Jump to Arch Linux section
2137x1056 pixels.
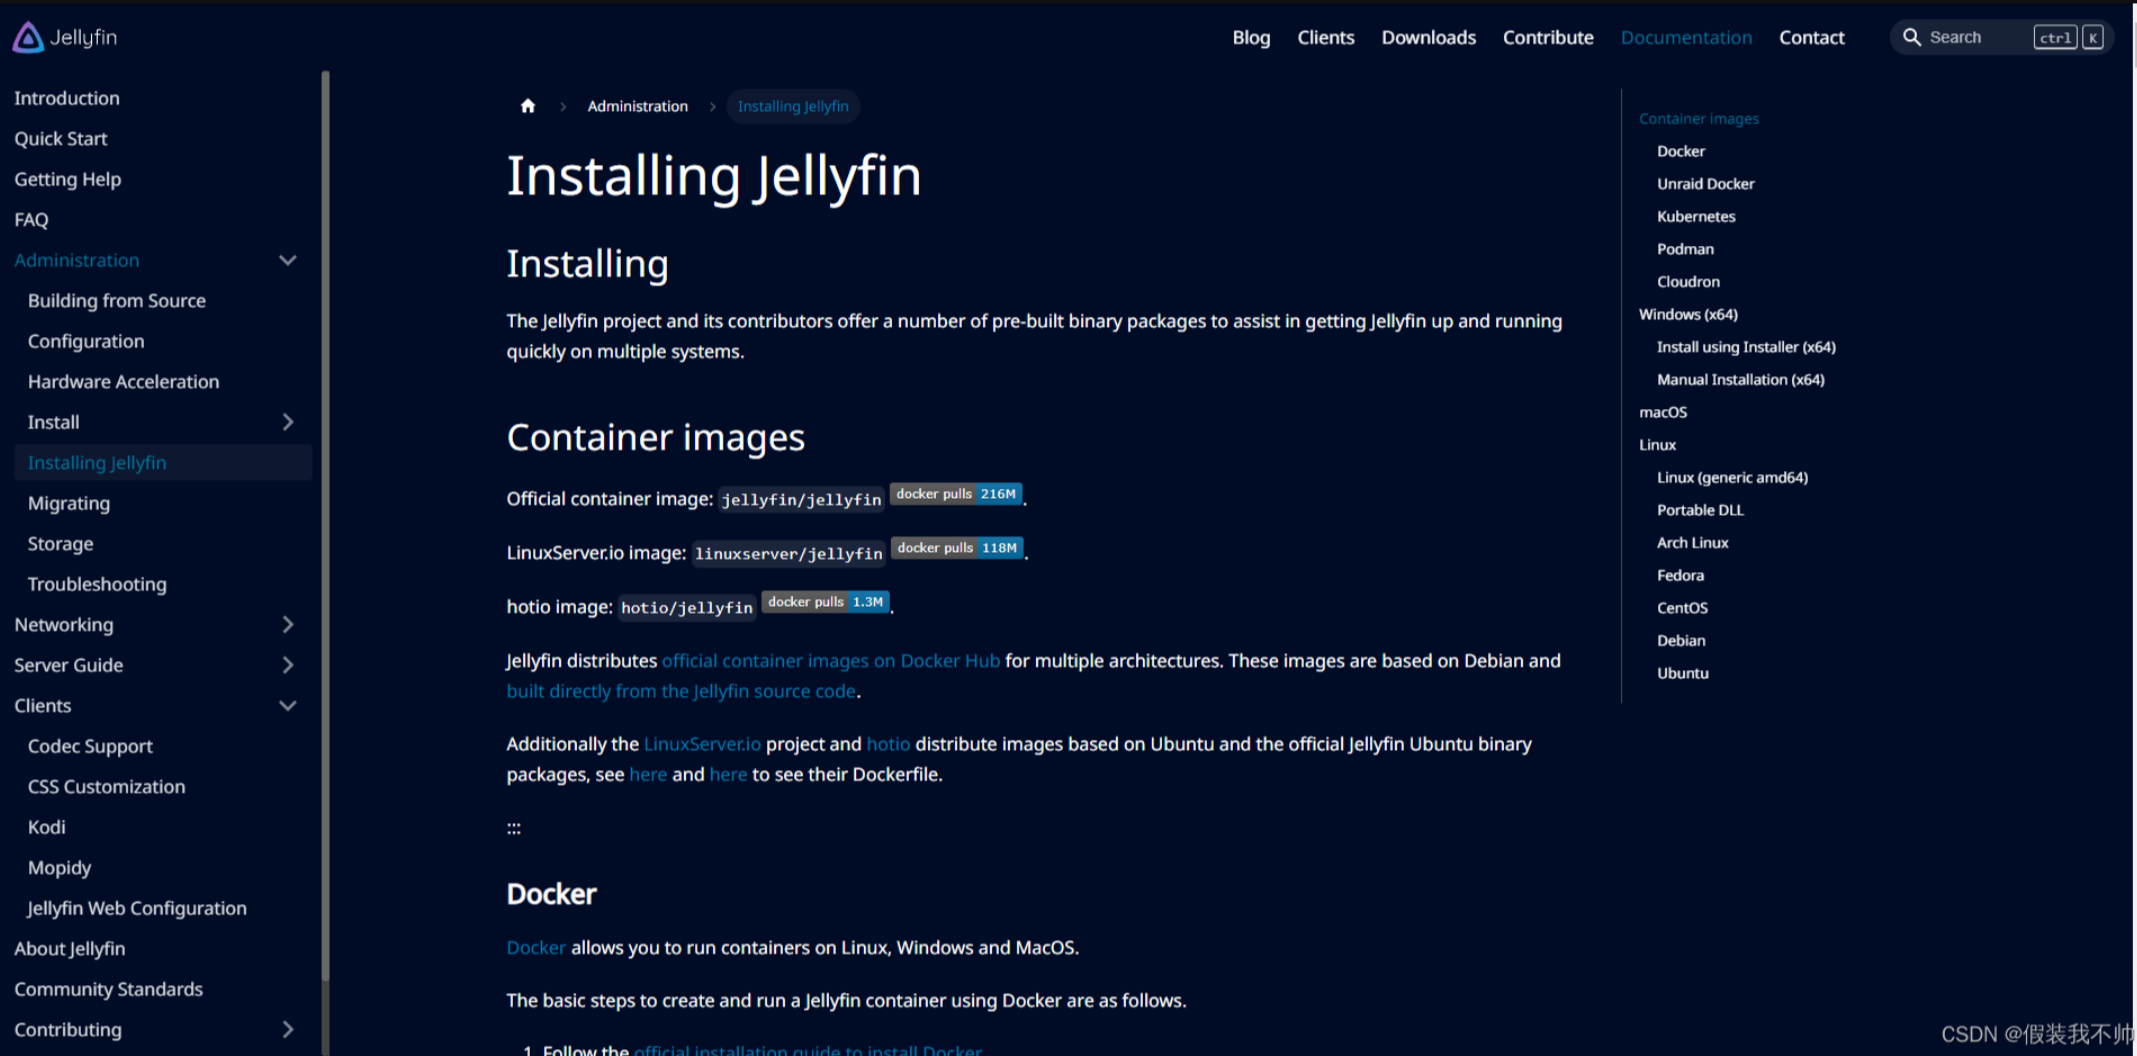point(1693,542)
